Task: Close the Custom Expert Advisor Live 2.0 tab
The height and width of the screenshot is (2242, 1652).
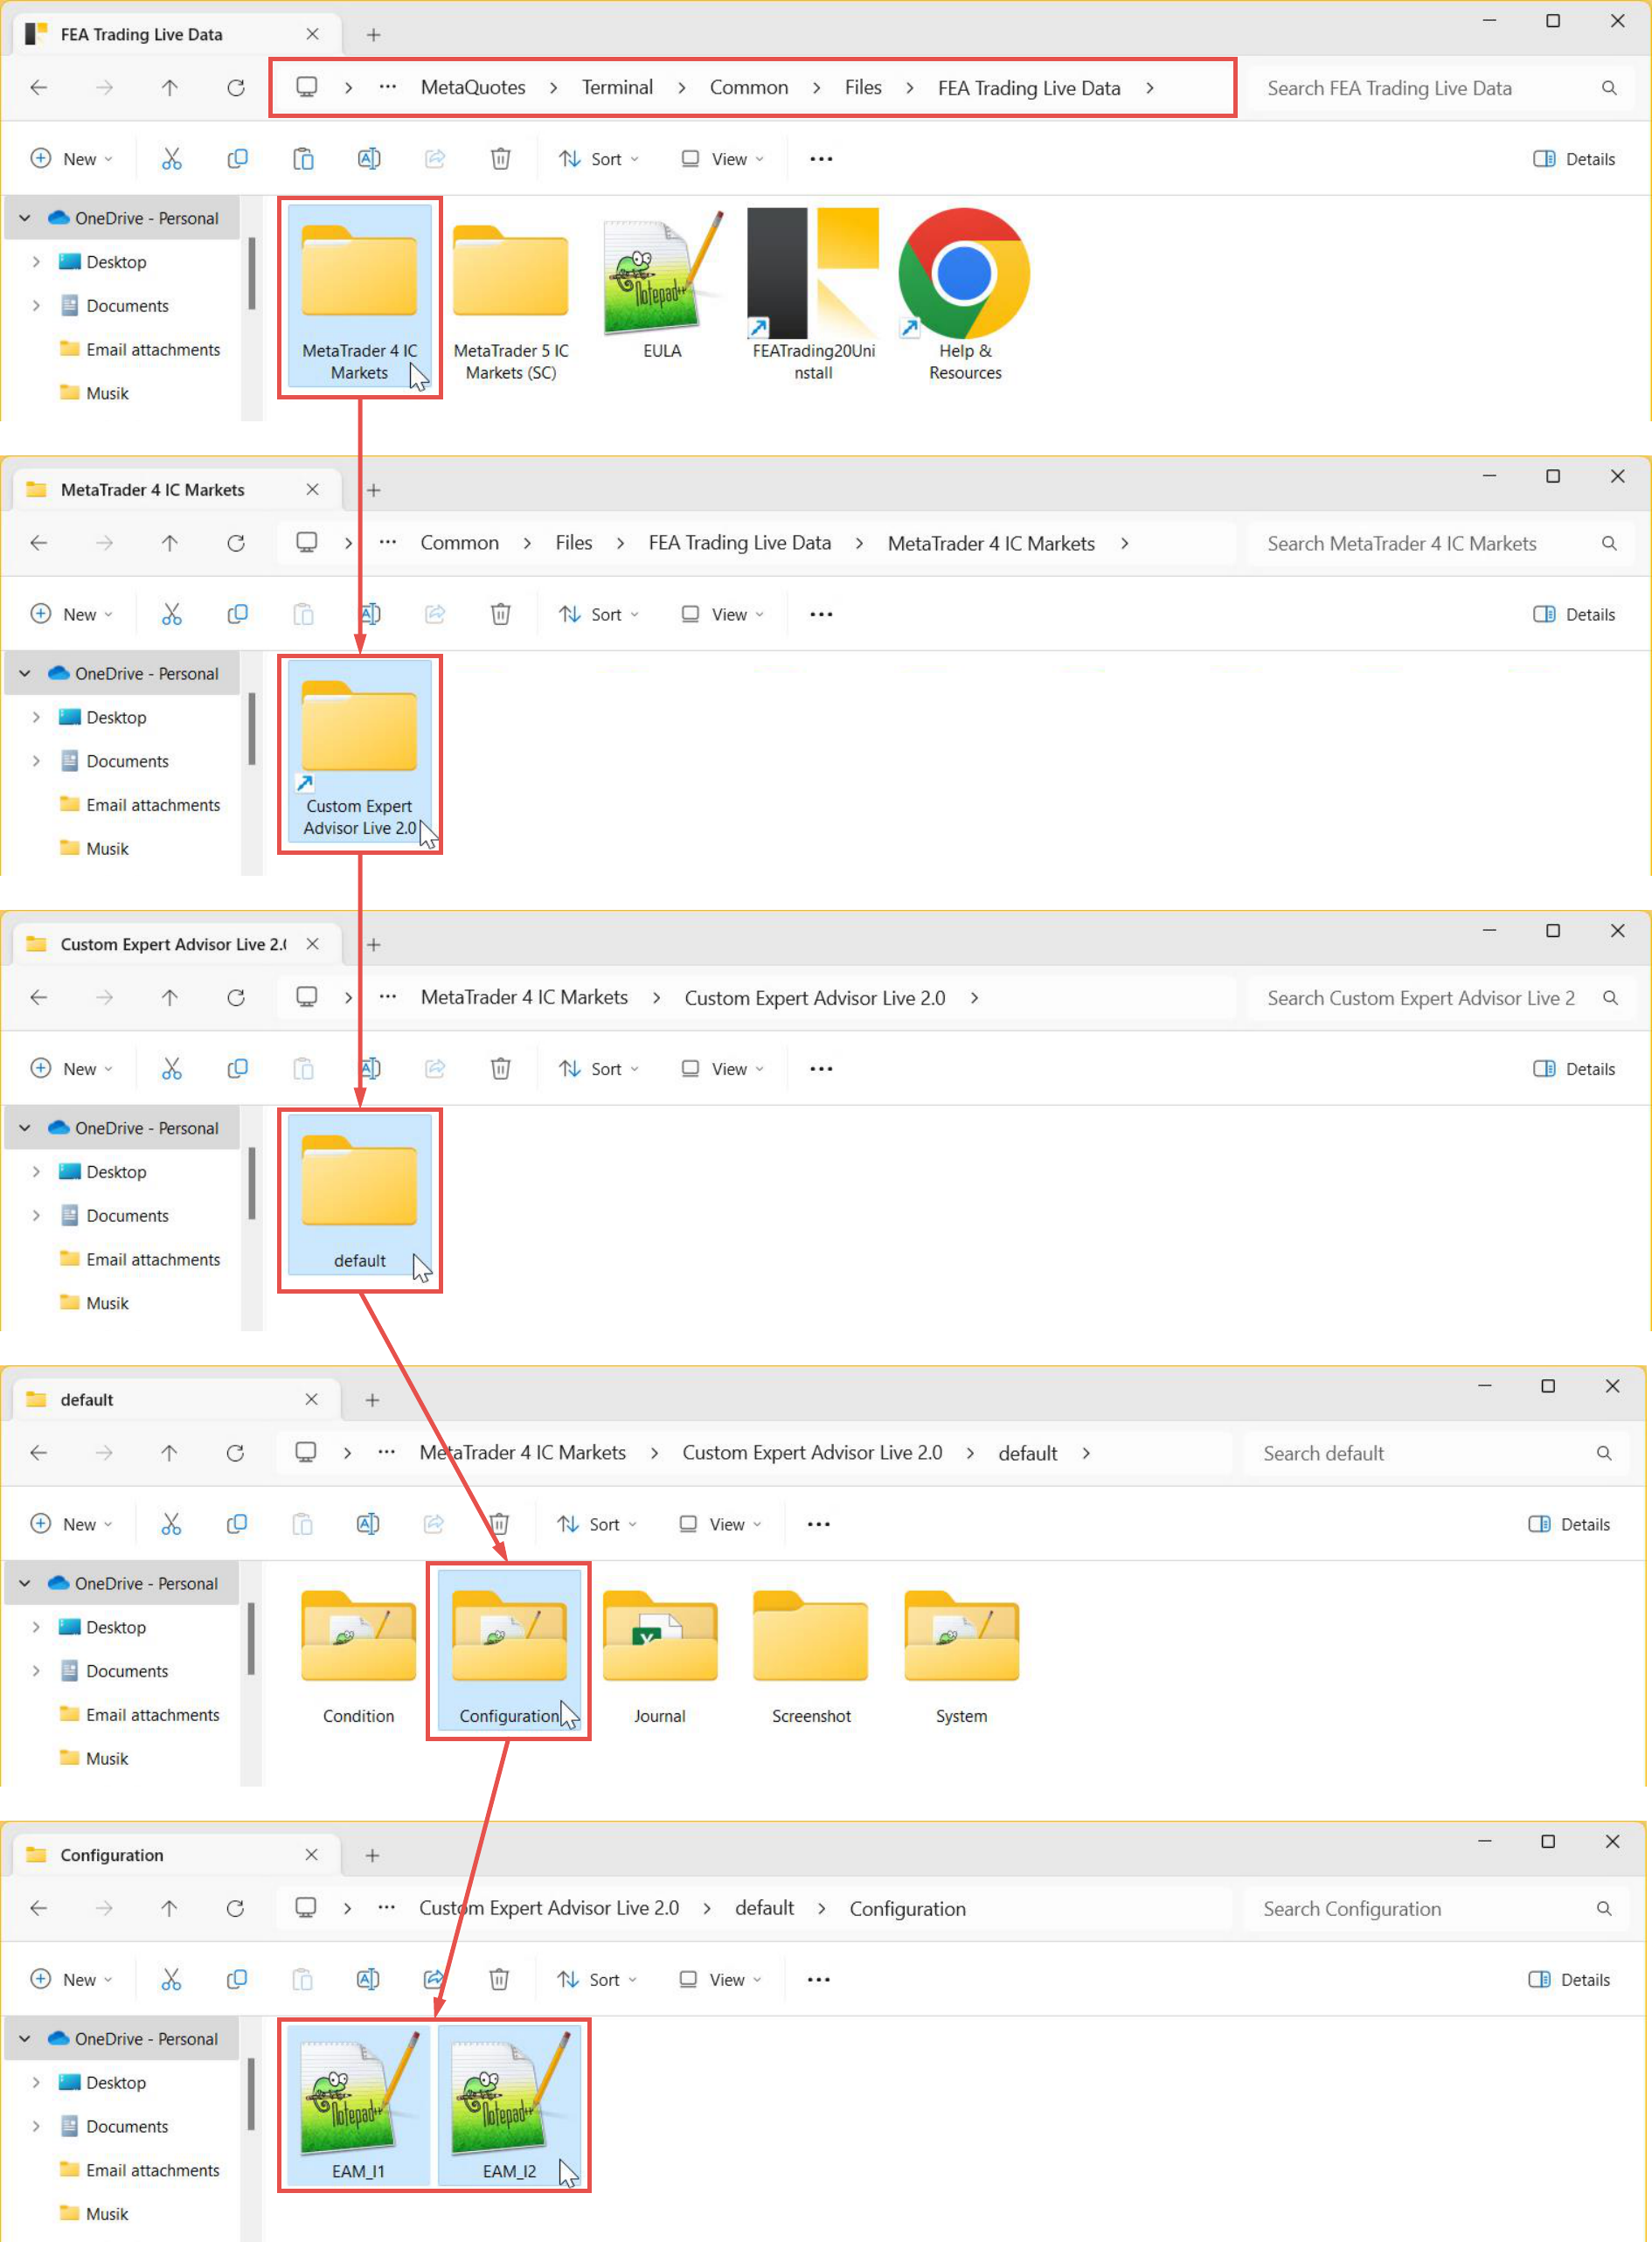Action: (313, 944)
